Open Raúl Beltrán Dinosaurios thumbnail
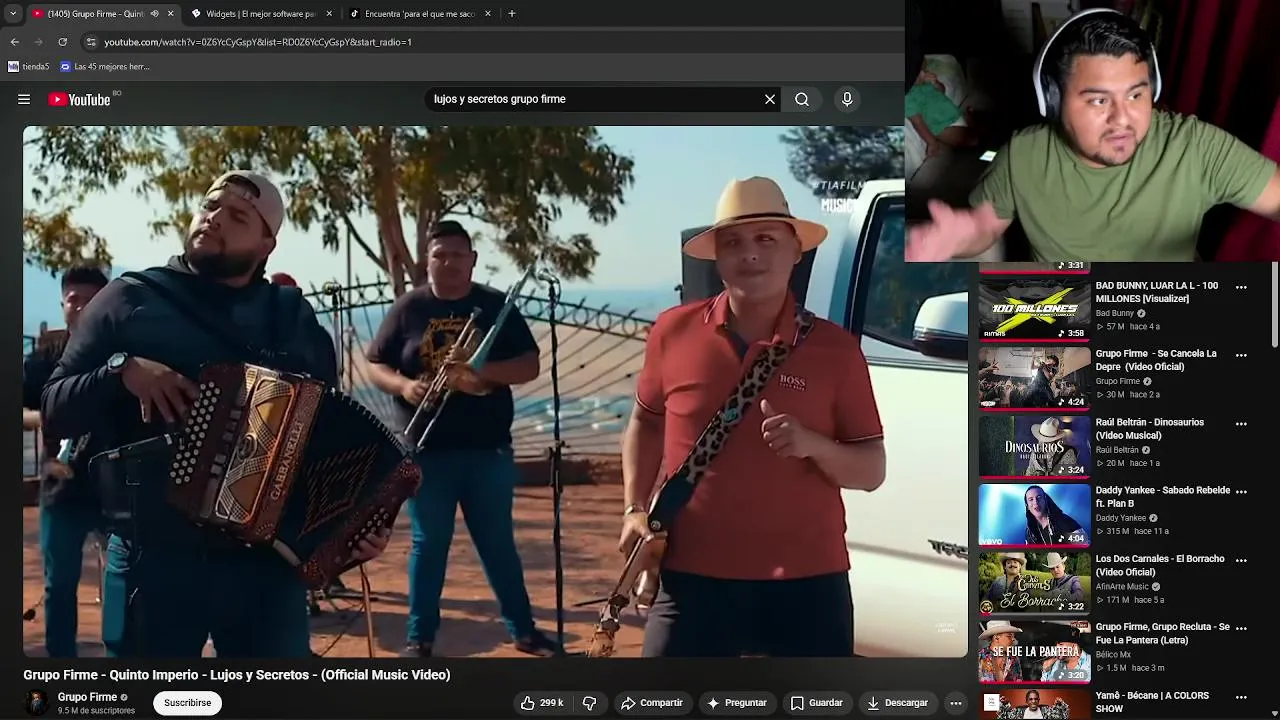The width and height of the screenshot is (1280, 720). coord(1034,446)
